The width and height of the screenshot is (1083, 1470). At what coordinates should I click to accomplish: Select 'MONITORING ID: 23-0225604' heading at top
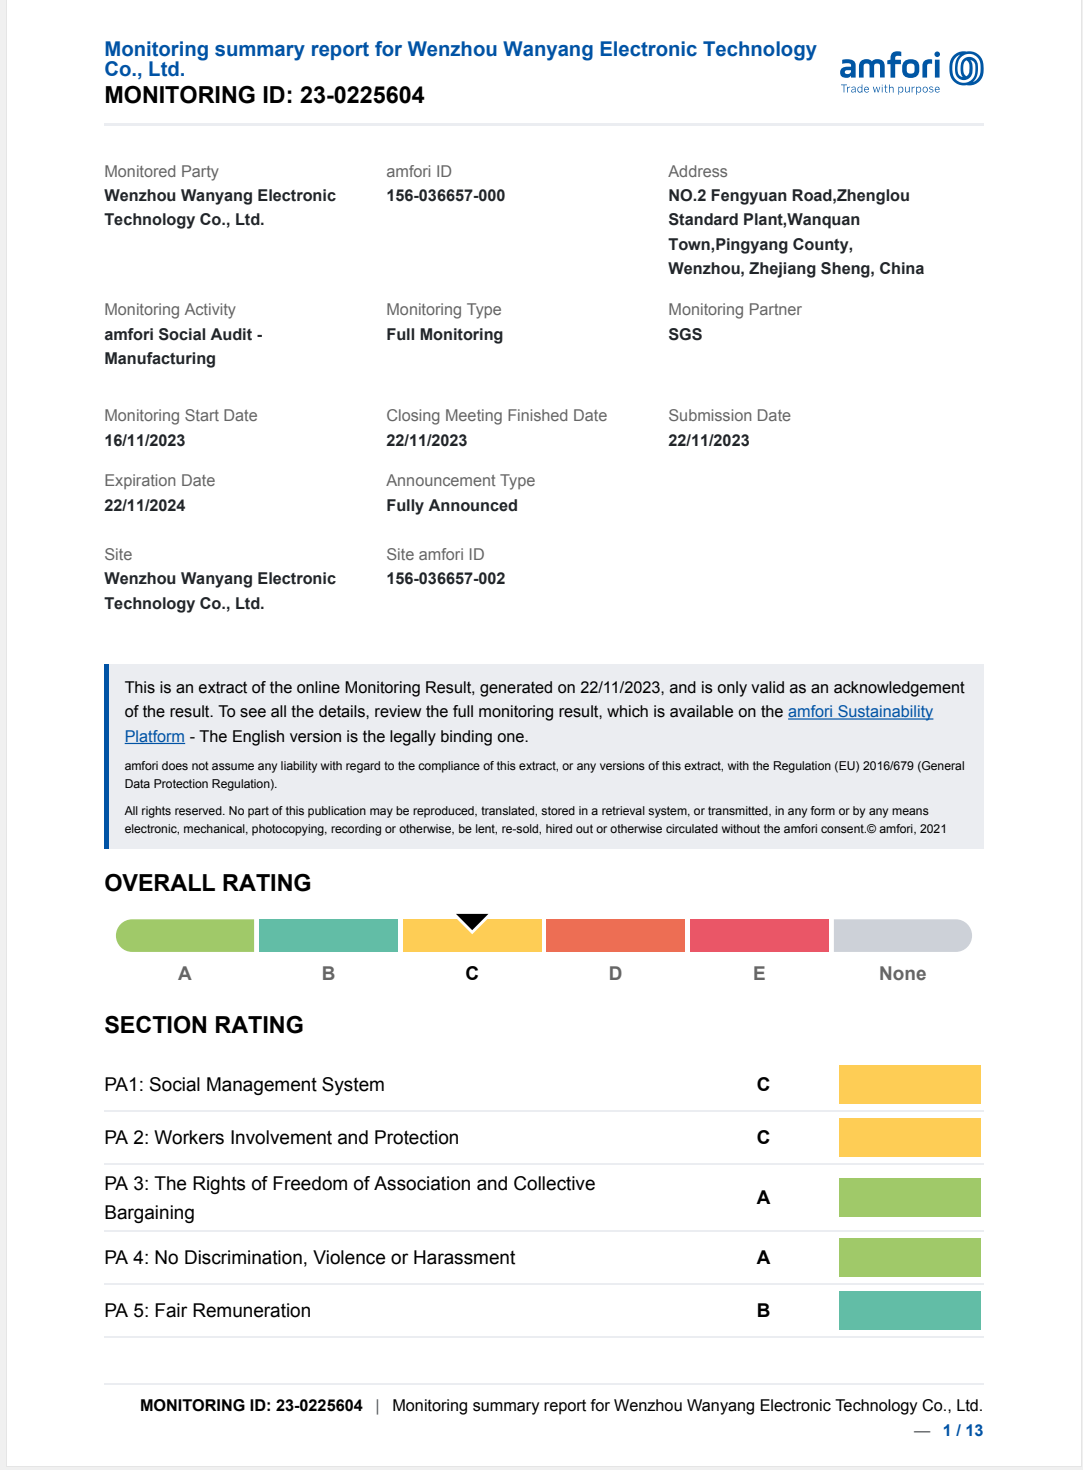tap(264, 95)
